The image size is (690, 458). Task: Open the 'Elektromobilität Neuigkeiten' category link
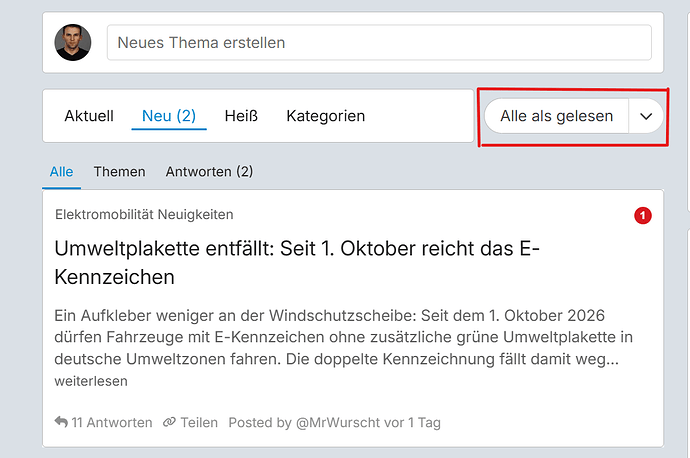point(144,215)
